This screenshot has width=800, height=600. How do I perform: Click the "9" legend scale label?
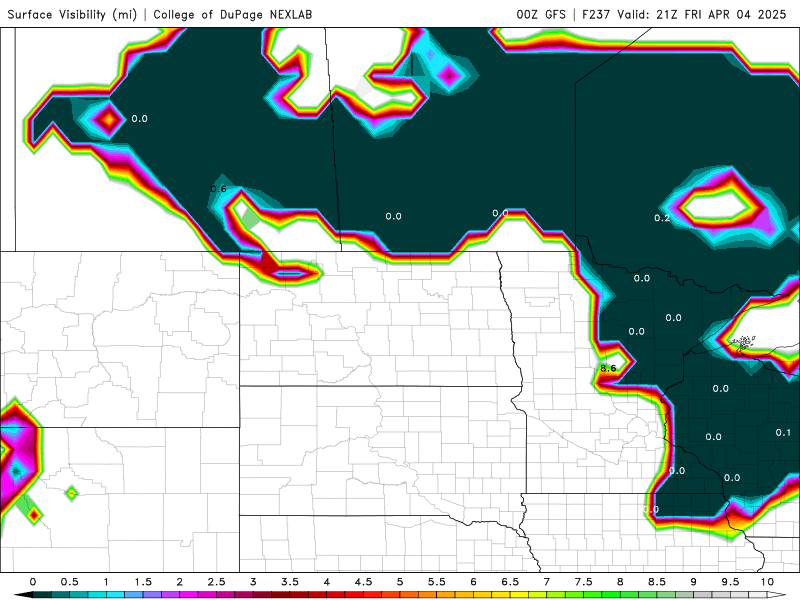693,582
